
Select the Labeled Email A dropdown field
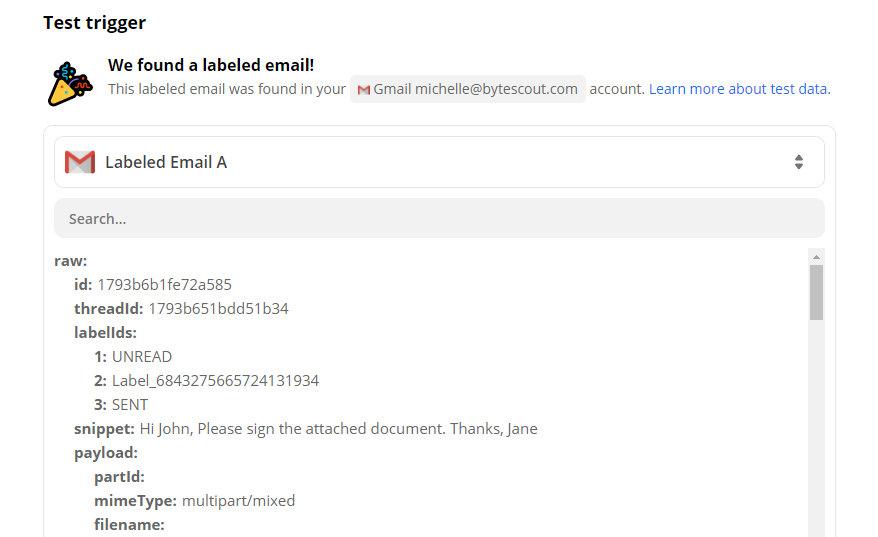439,162
